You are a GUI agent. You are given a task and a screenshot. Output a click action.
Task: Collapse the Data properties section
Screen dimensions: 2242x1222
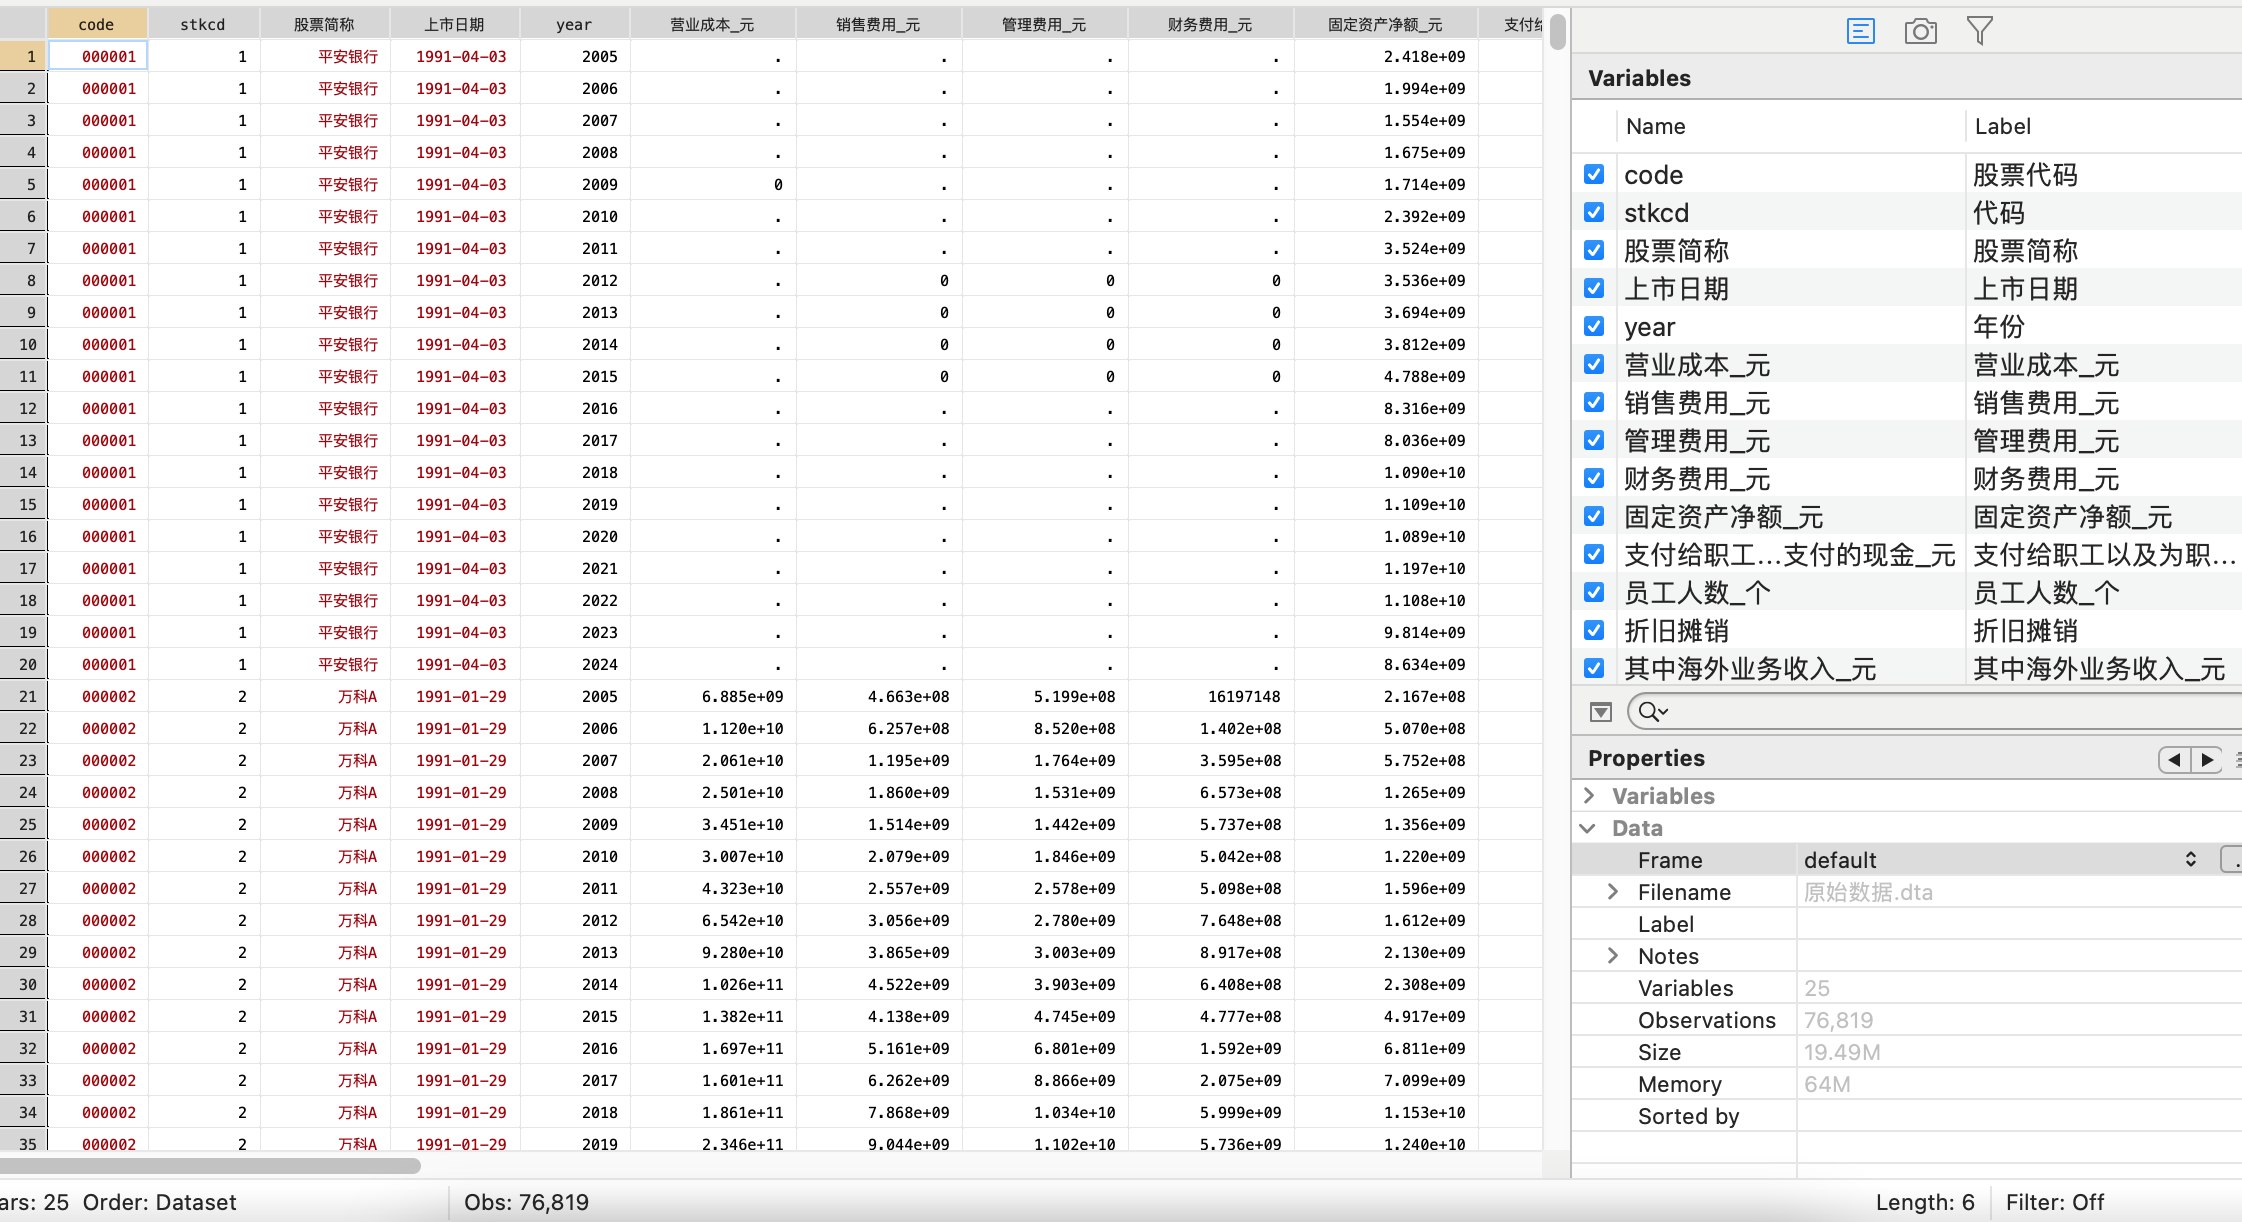[1588, 828]
